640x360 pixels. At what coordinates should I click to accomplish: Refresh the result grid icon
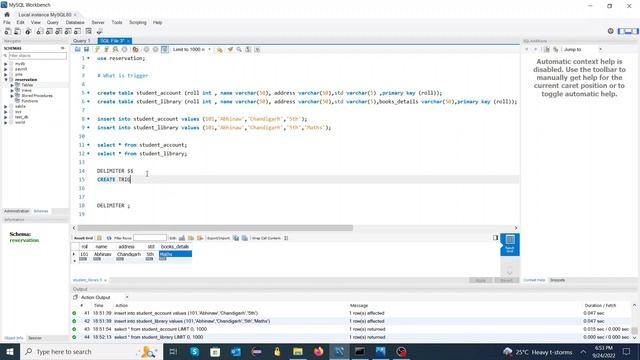(109, 238)
